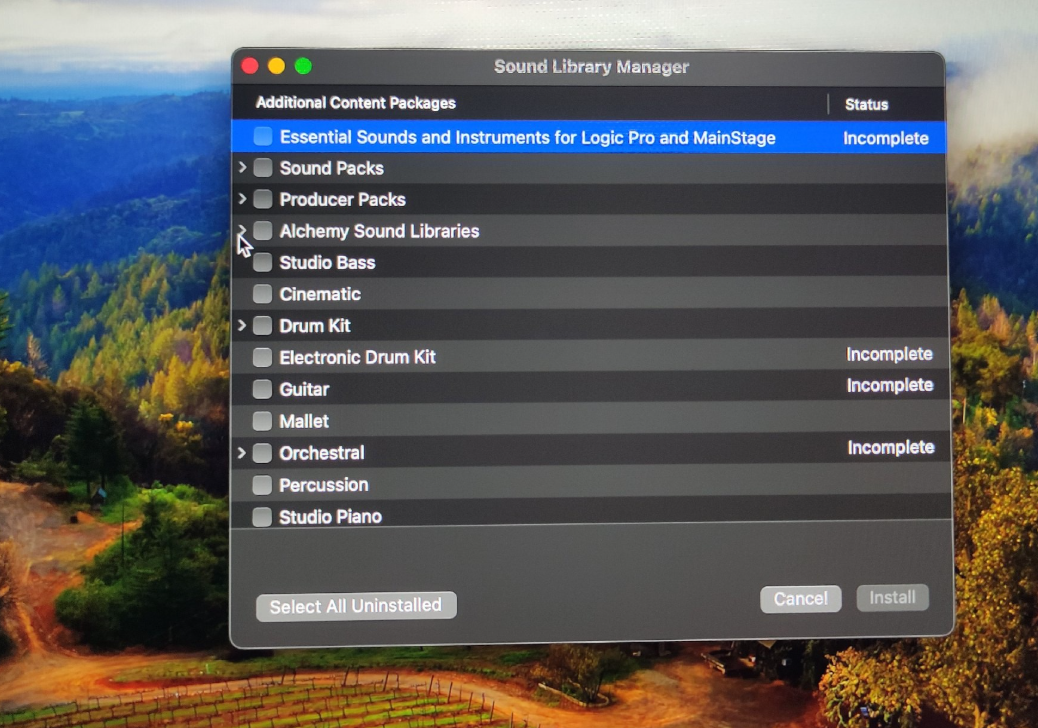Close the Sound Library Manager window
Viewport: 1038px width, 728px height.
[250, 66]
